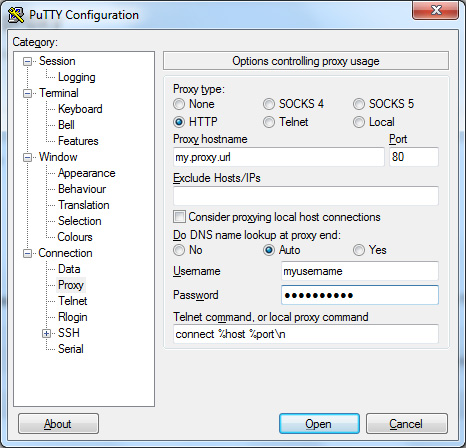Viewport: 466px width, 448px height.
Task: Open the Features category
Action: point(78,141)
